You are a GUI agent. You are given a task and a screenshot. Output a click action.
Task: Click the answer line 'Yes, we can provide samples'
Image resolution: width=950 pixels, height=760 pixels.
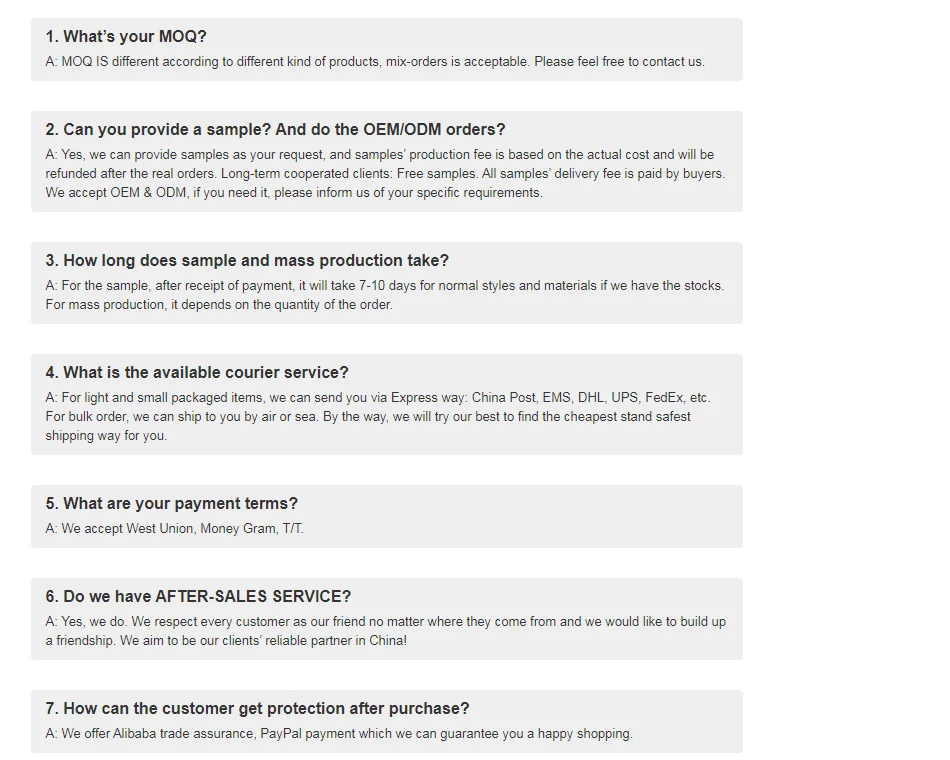click(380, 155)
